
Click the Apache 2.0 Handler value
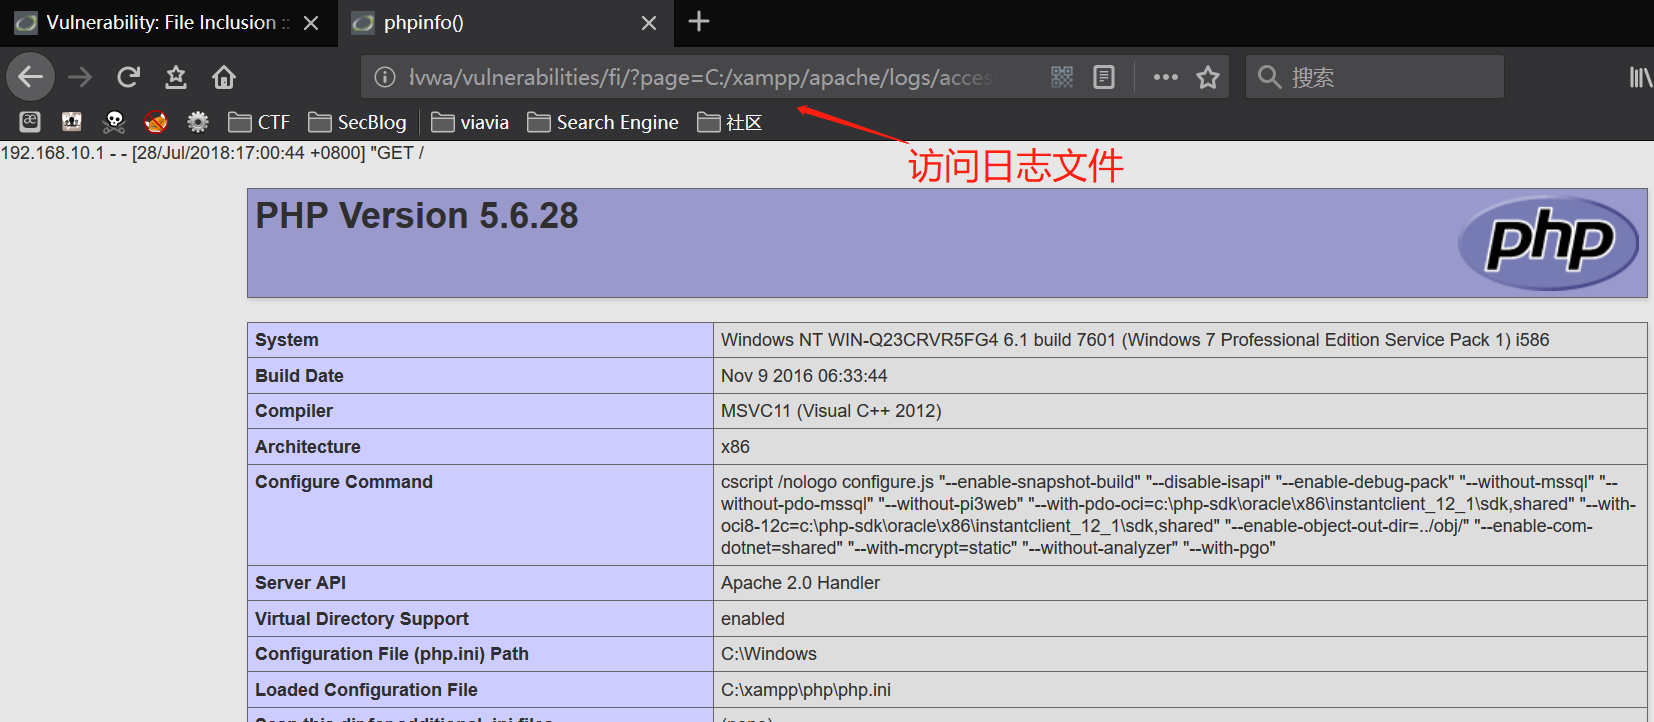800,583
